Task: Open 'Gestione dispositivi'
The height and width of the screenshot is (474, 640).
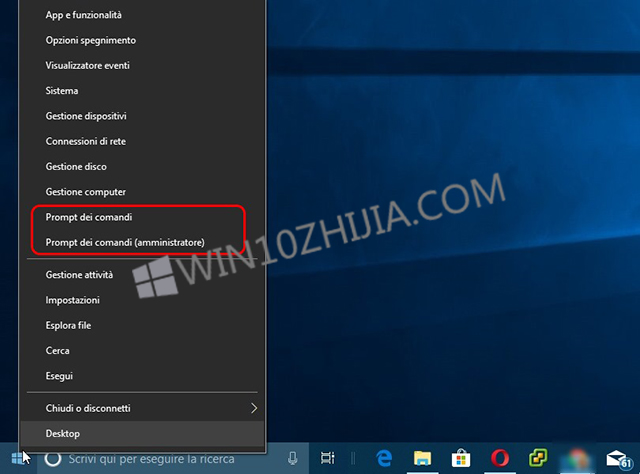Action: coord(142,116)
